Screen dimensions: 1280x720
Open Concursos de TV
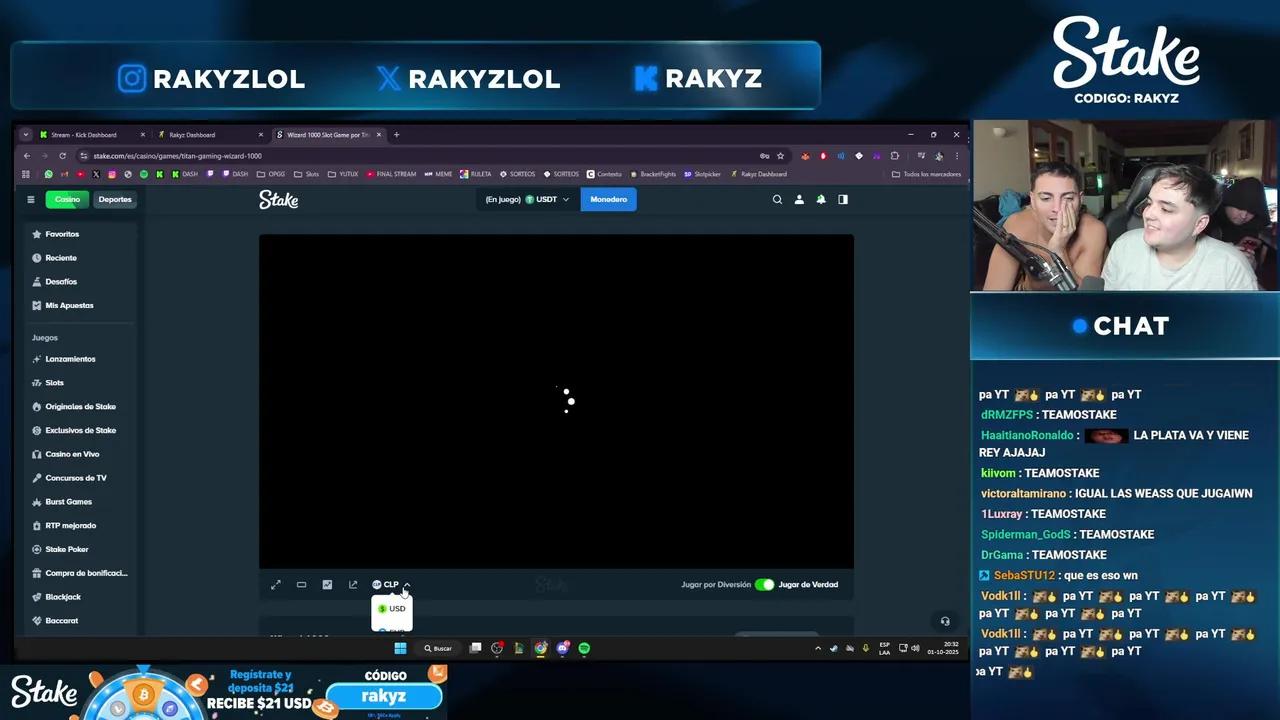coord(80,478)
